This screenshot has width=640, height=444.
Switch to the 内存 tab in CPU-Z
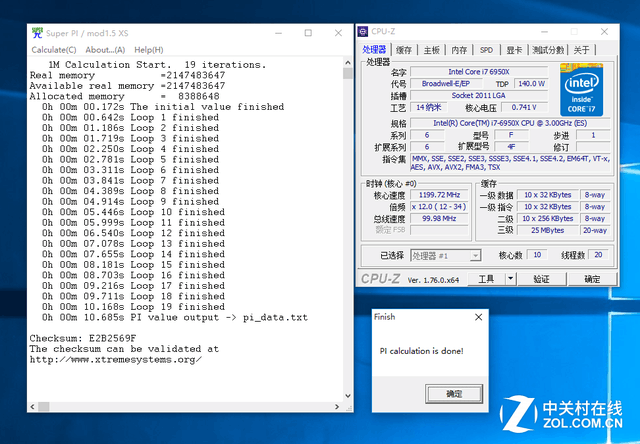(x=459, y=50)
